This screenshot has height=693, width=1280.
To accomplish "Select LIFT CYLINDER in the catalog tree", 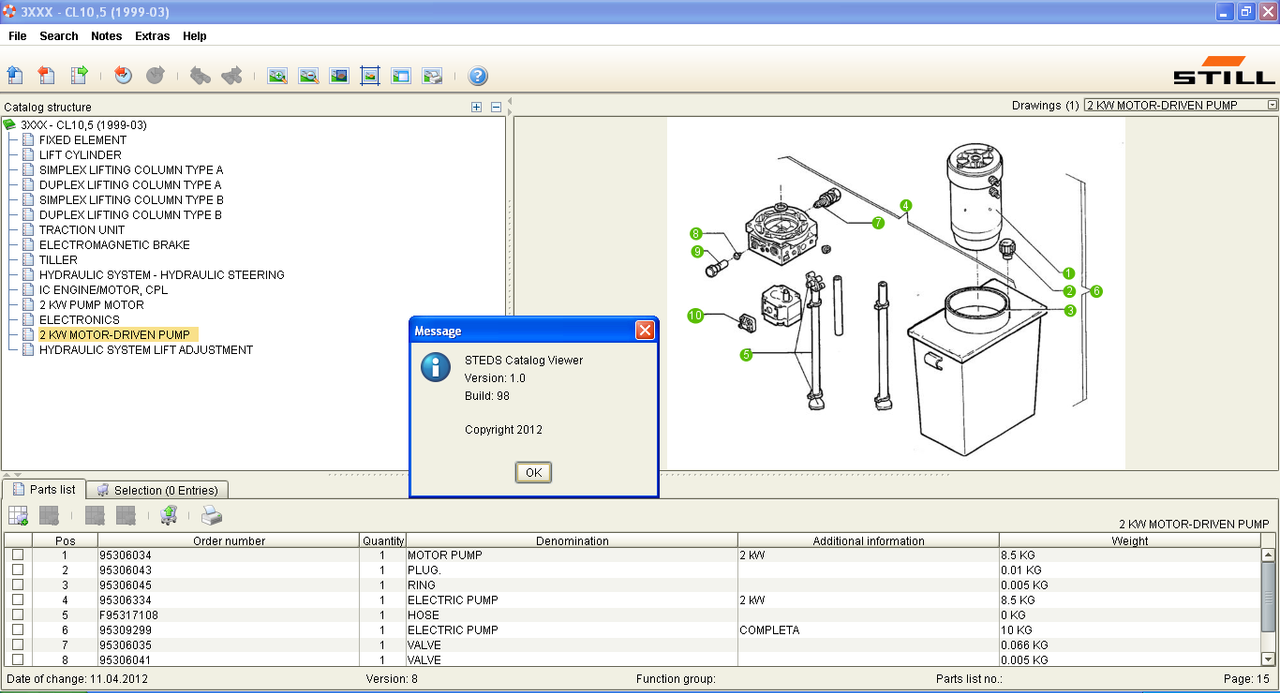I will [80, 155].
